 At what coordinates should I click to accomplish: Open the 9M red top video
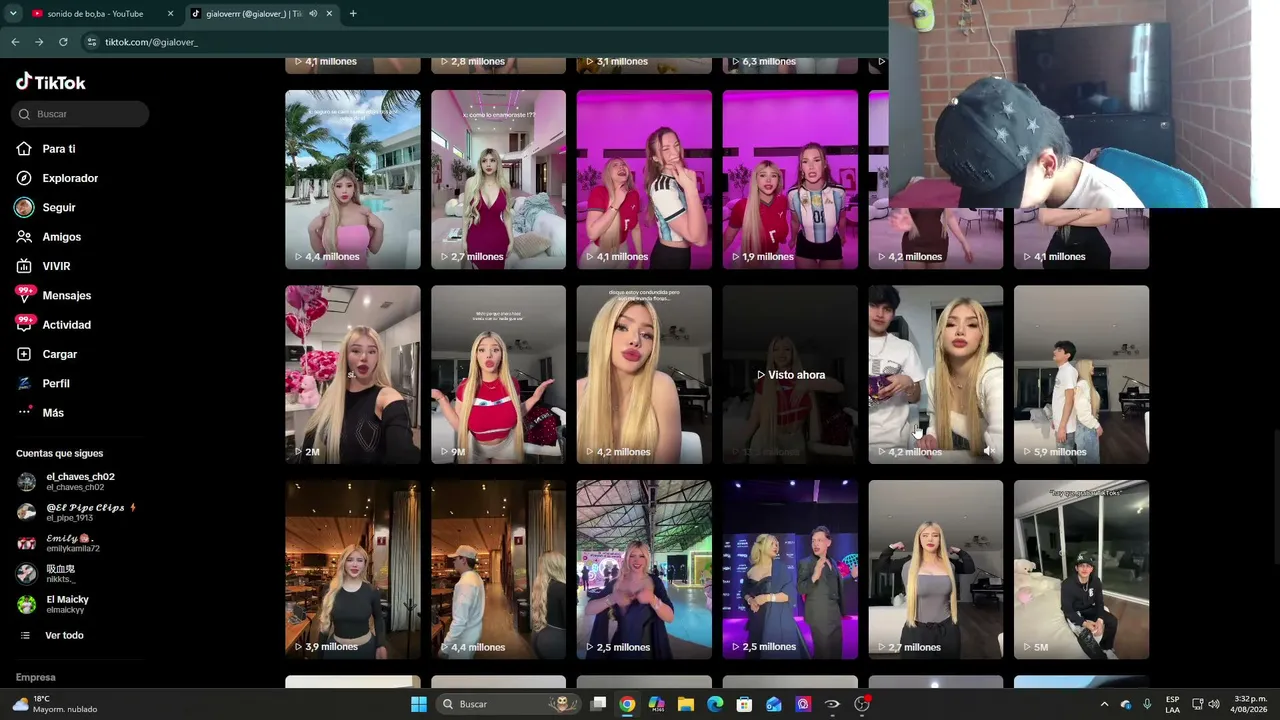tap(498, 375)
